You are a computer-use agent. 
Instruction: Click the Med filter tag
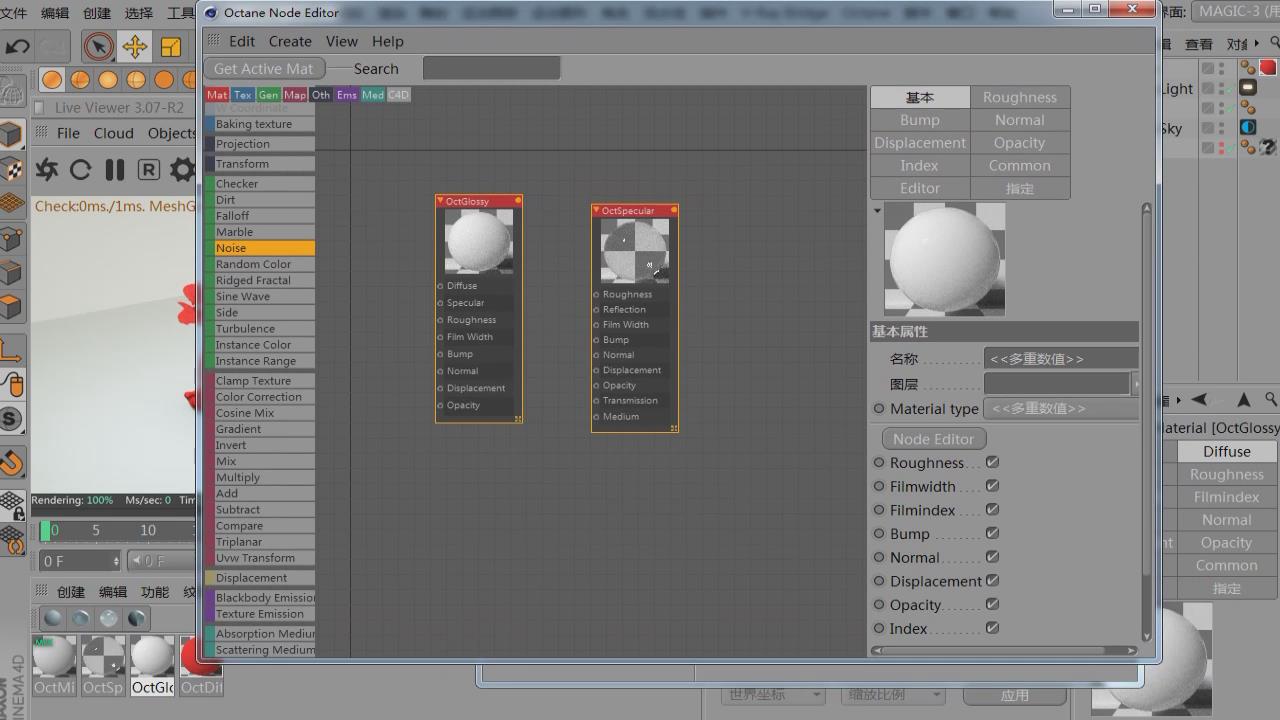click(x=372, y=95)
